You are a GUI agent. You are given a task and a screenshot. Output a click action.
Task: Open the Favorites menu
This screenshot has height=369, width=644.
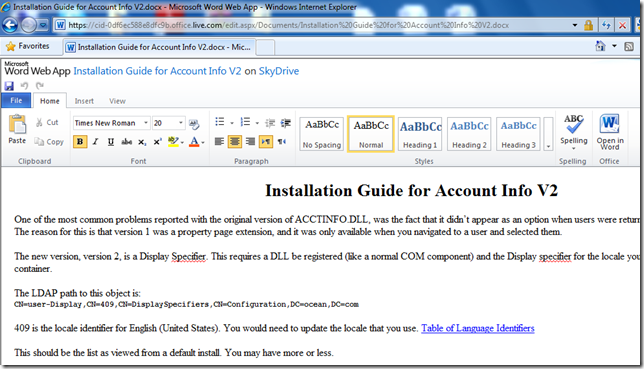click(28, 46)
